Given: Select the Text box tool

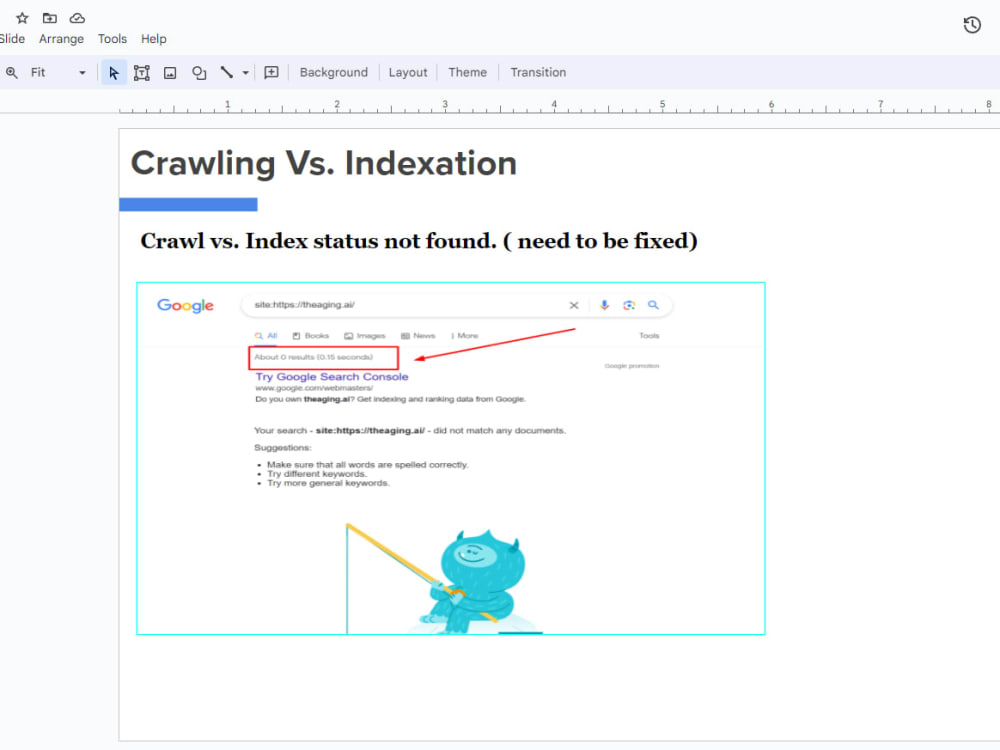Looking at the screenshot, I should (142, 73).
